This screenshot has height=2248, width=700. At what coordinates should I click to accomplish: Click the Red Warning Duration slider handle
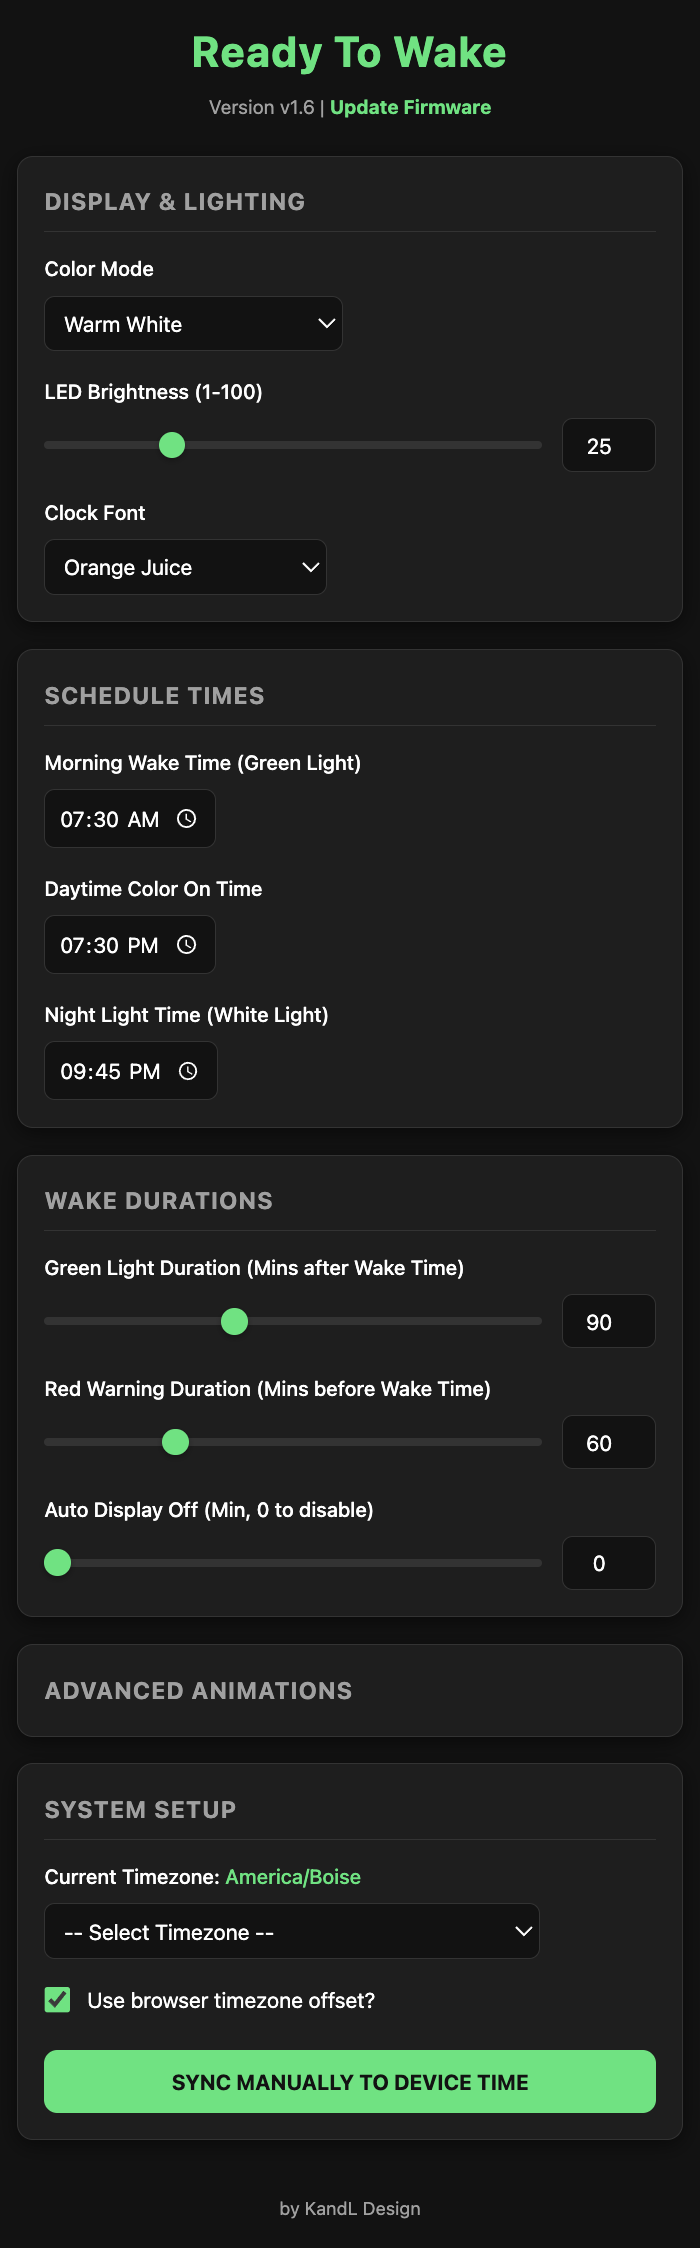tap(175, 1442)
